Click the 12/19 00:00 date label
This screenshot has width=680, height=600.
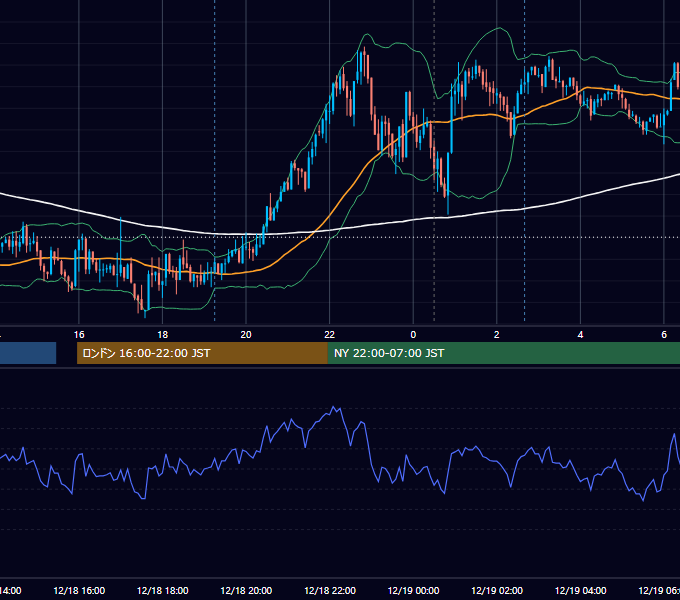(x=413, y=590)
